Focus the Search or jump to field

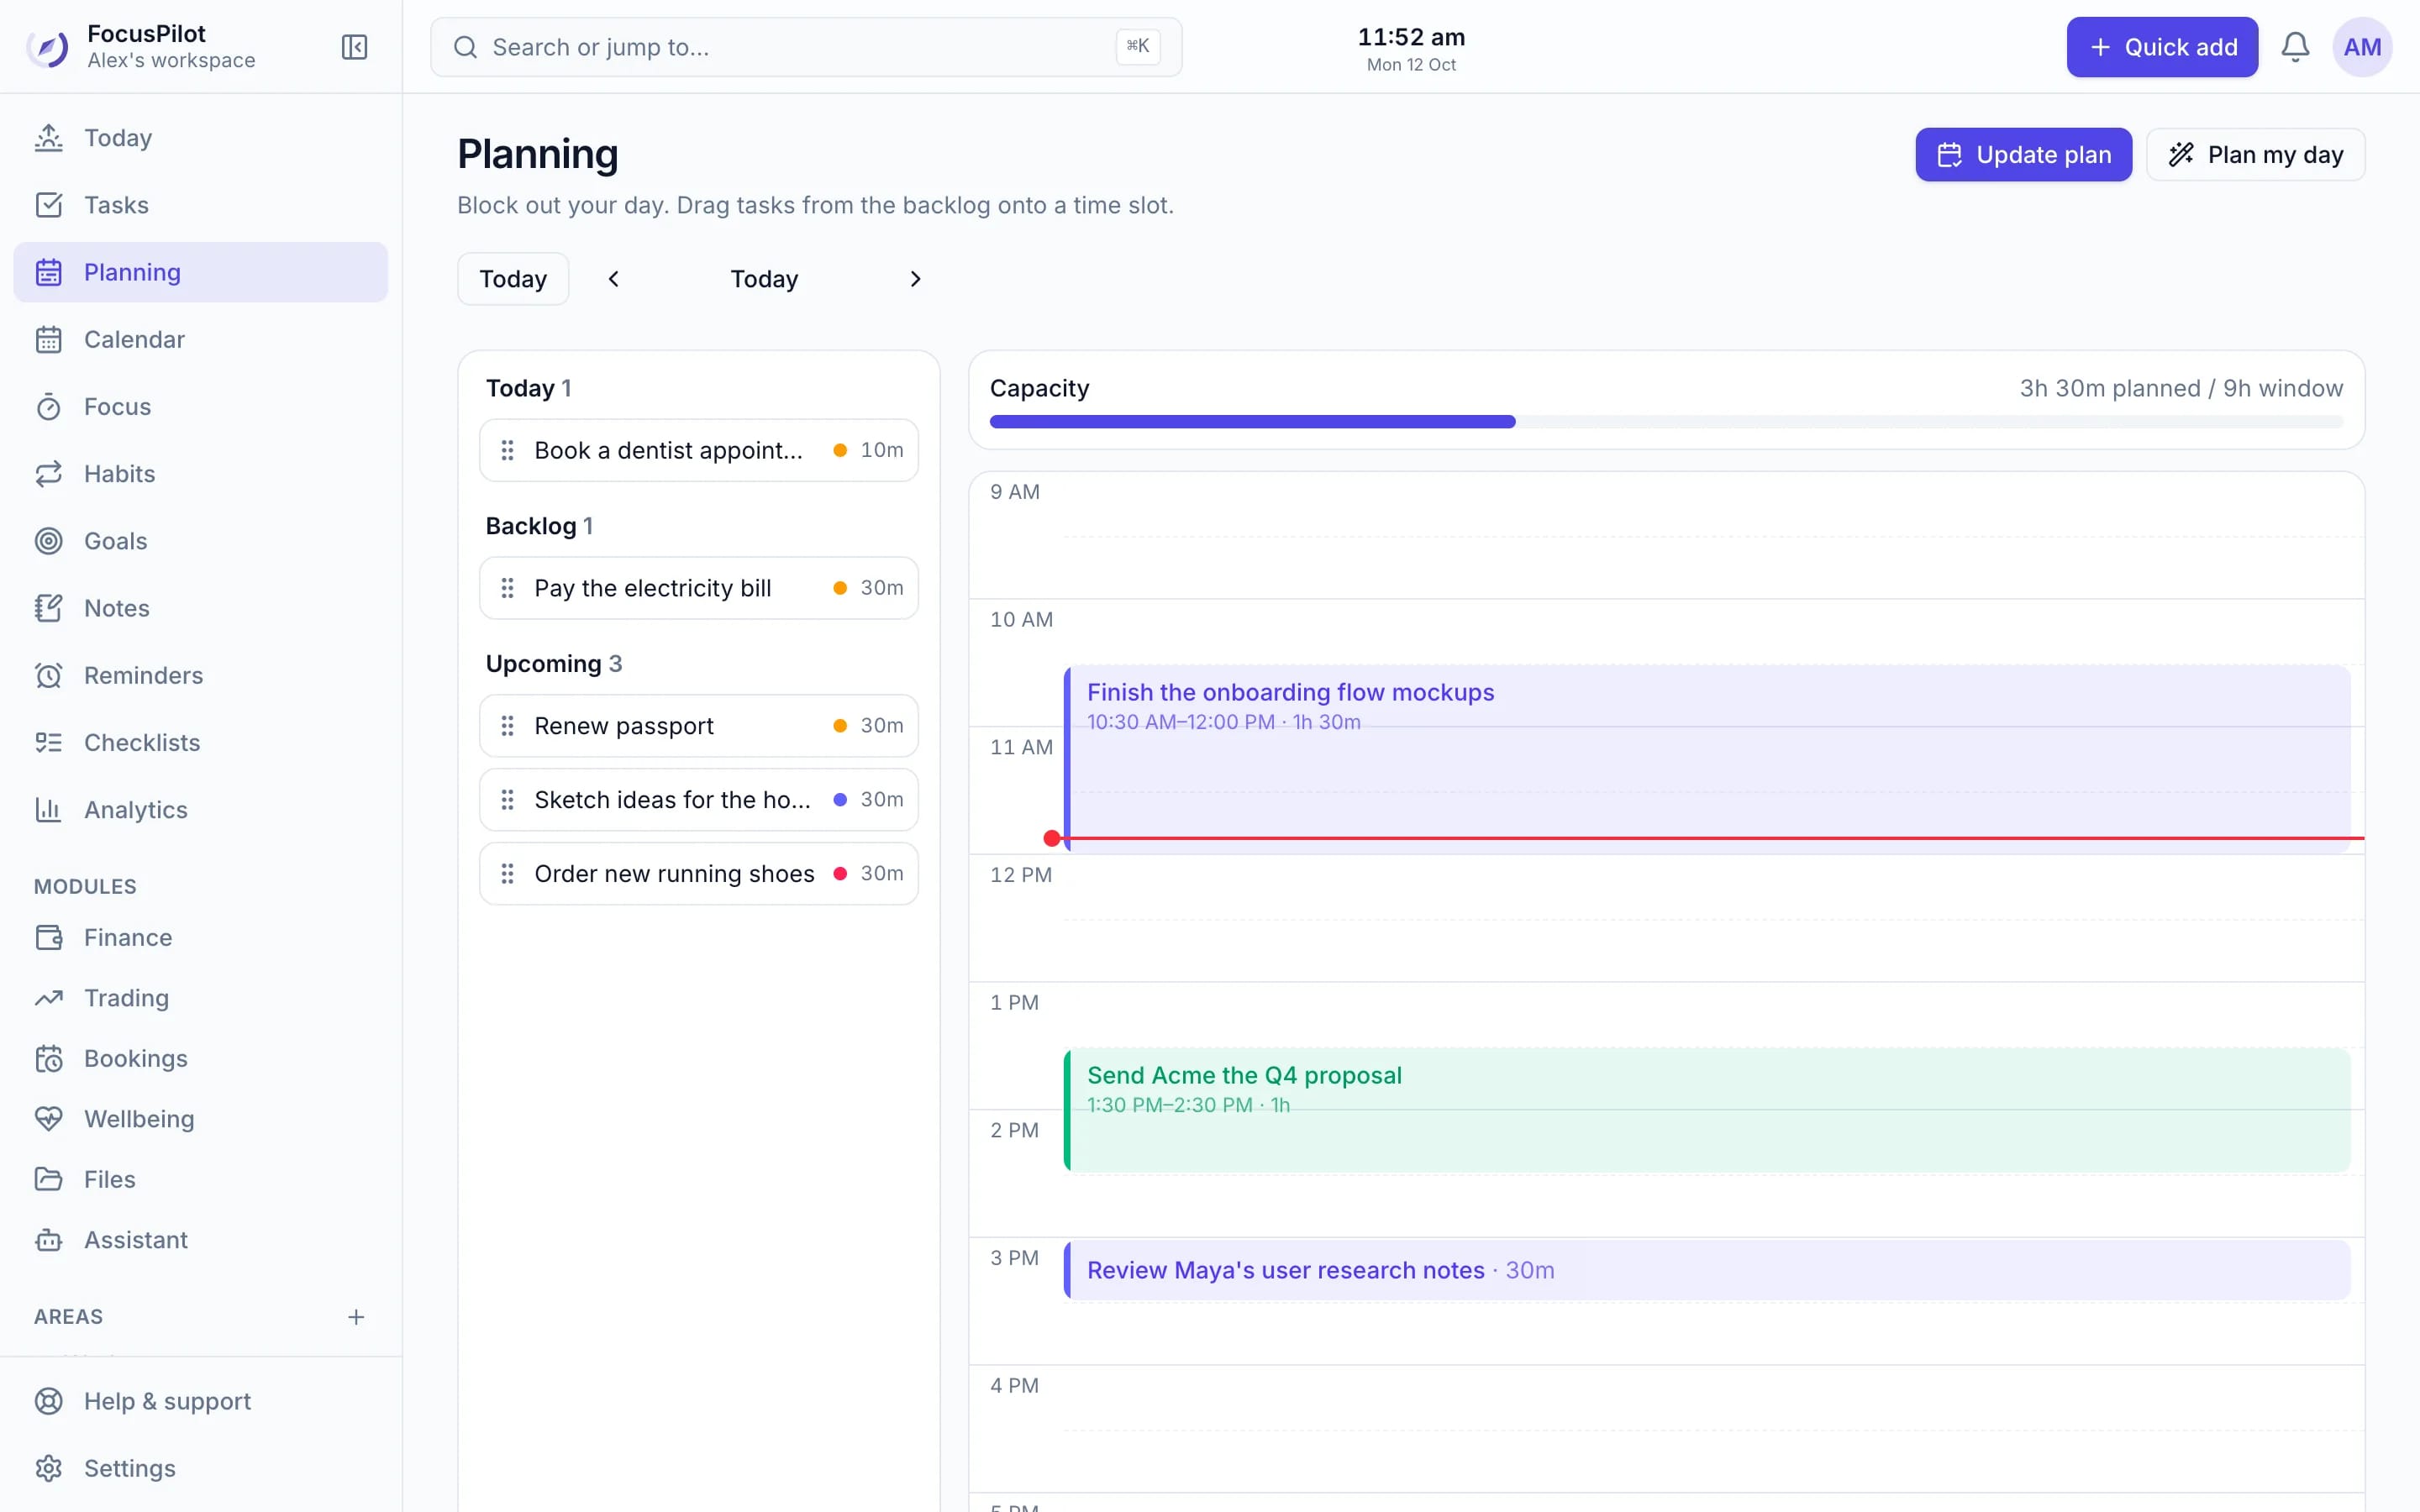point(806,47)
